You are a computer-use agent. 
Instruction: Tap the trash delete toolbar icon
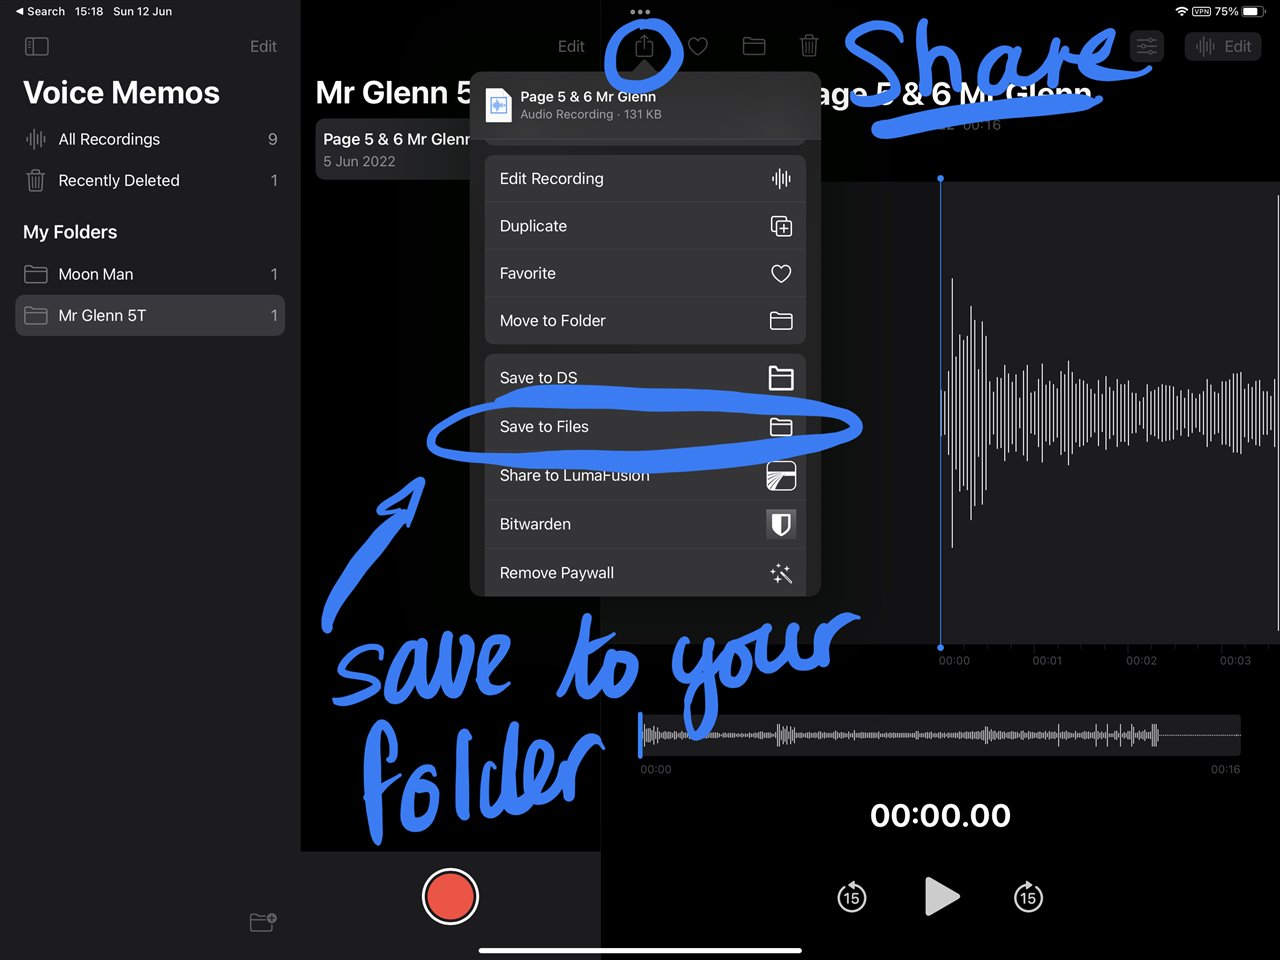pos(809,46)
